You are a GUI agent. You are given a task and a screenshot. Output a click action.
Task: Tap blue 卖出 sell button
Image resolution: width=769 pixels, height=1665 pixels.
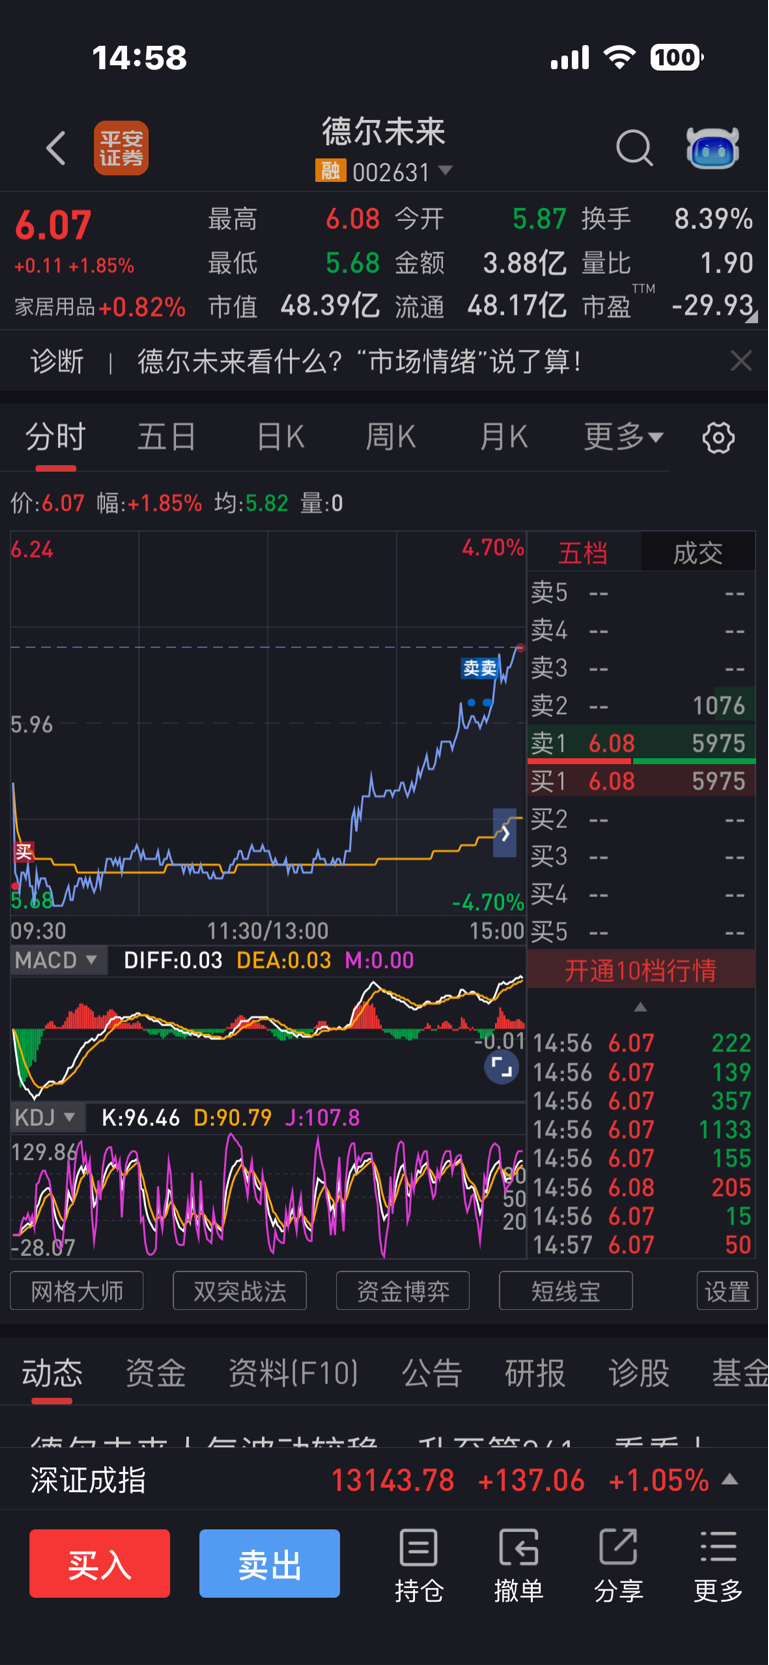tap(269, 1563)
